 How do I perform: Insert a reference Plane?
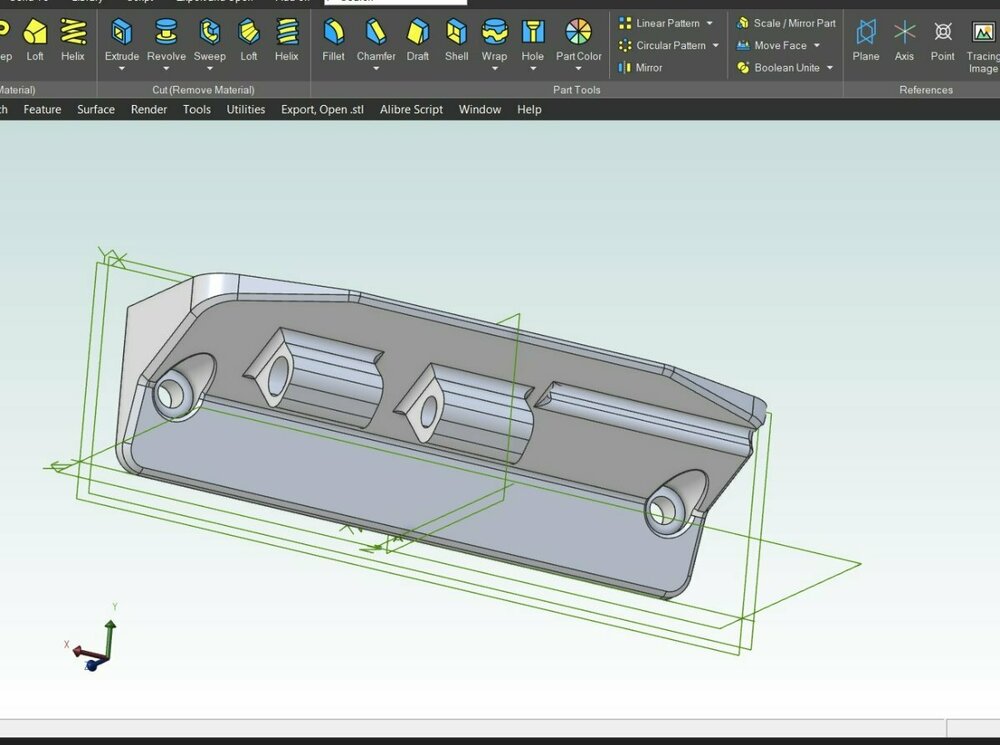(x=866, y=40)
